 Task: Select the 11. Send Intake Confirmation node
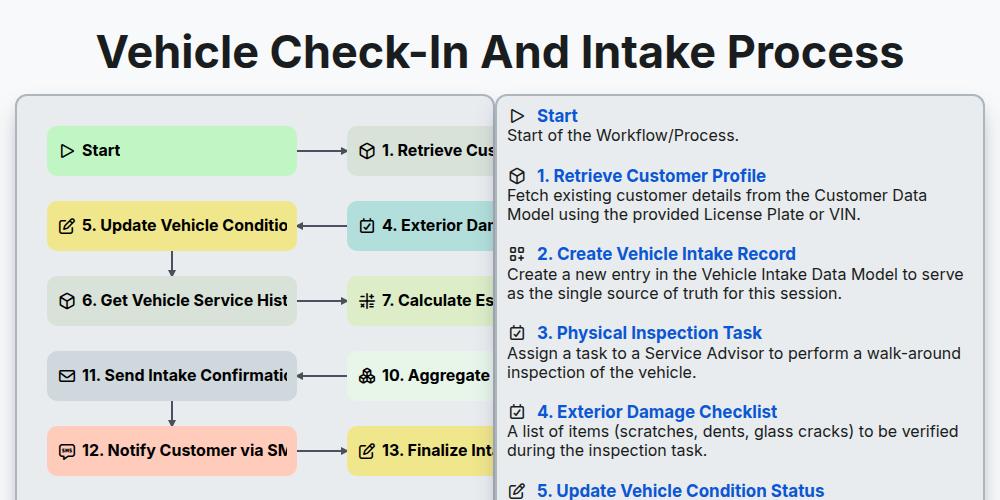point(172,376)
